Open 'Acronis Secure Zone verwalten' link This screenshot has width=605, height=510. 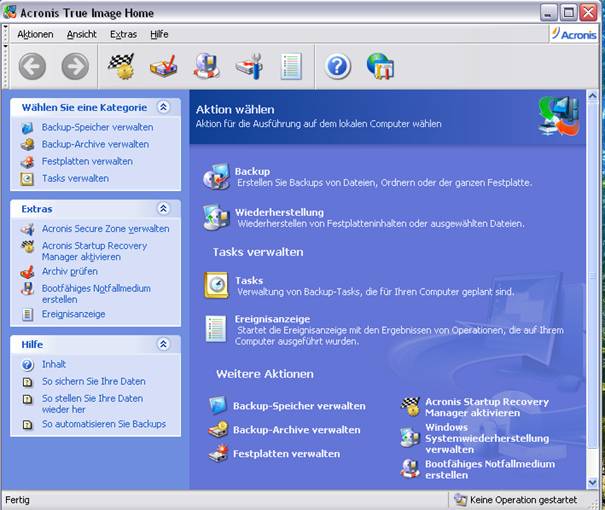[105, 229]
